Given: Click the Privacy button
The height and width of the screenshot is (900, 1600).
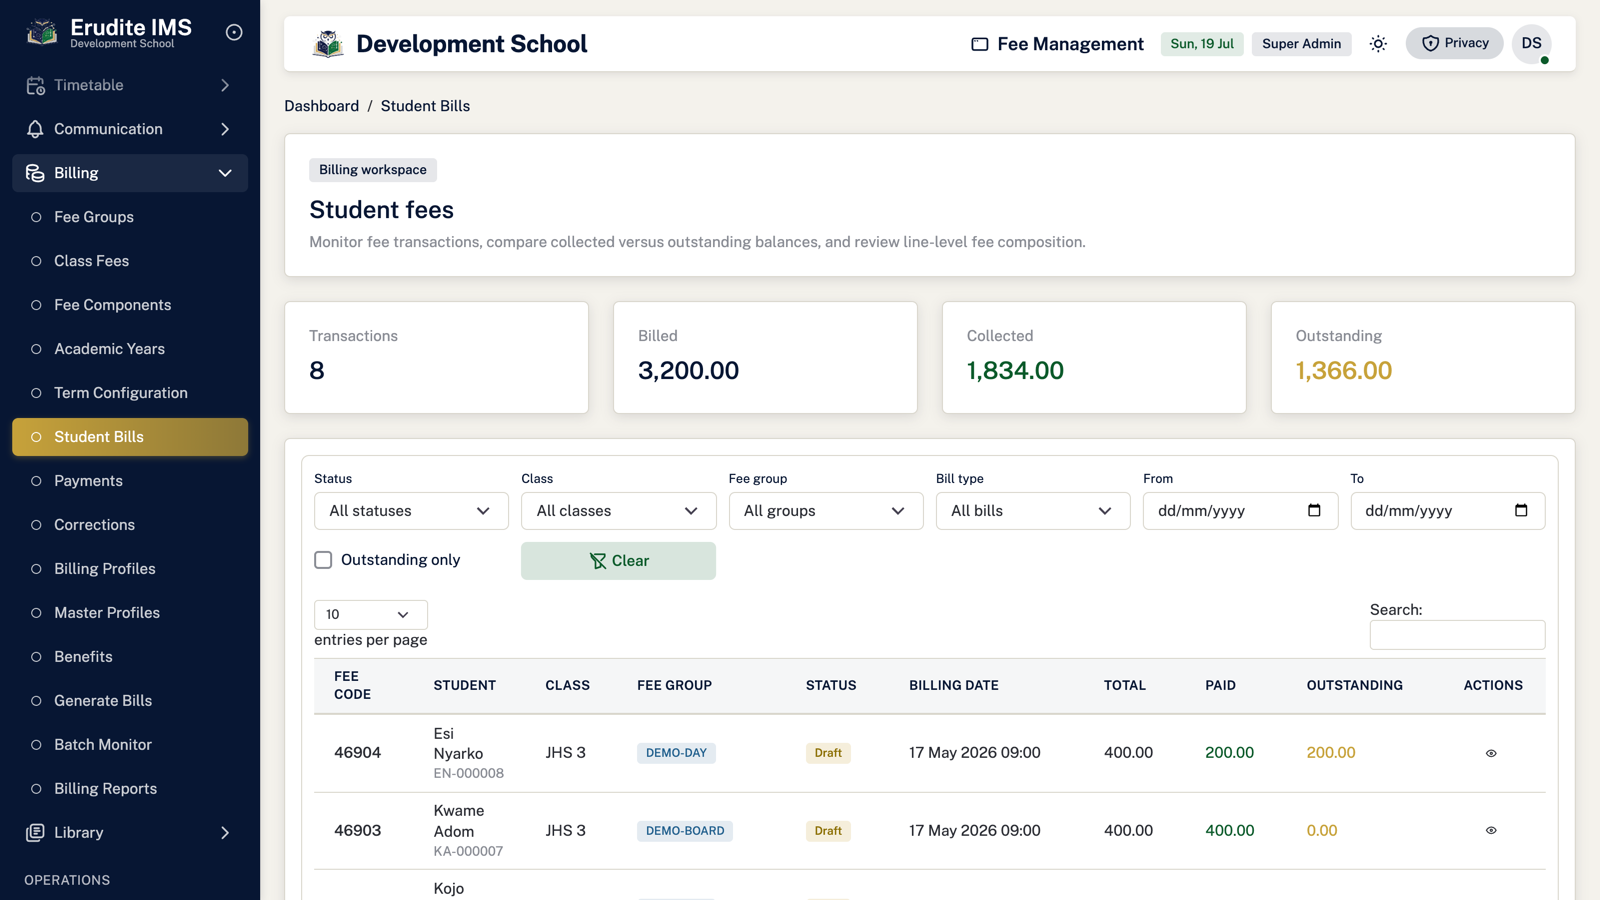Looking at the screenshot, I should click(x=1454, y=43).
